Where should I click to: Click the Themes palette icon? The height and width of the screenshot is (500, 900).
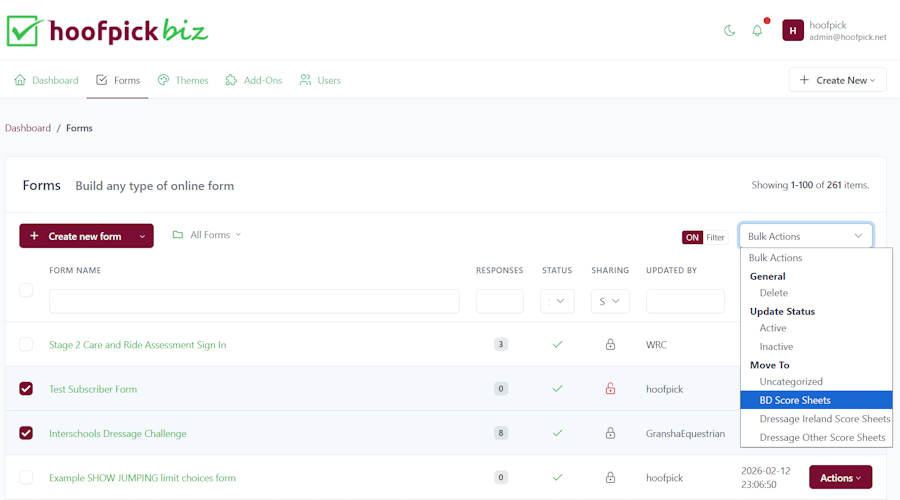coord(164,80)
